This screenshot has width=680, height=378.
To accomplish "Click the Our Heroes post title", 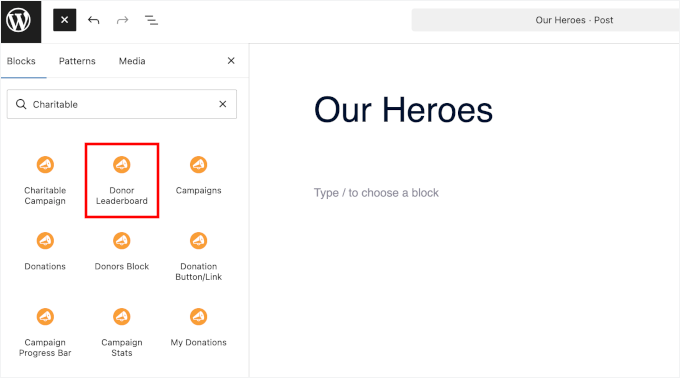I will (403, 110).
